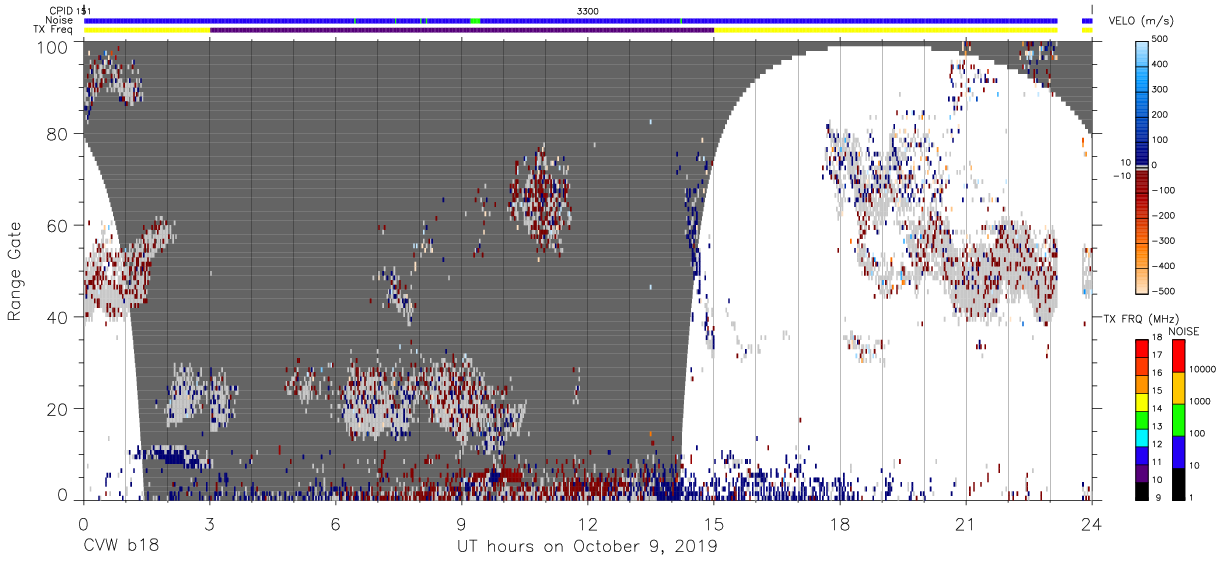Click the 12 label on TX FRQ legend

(1158, 443)
